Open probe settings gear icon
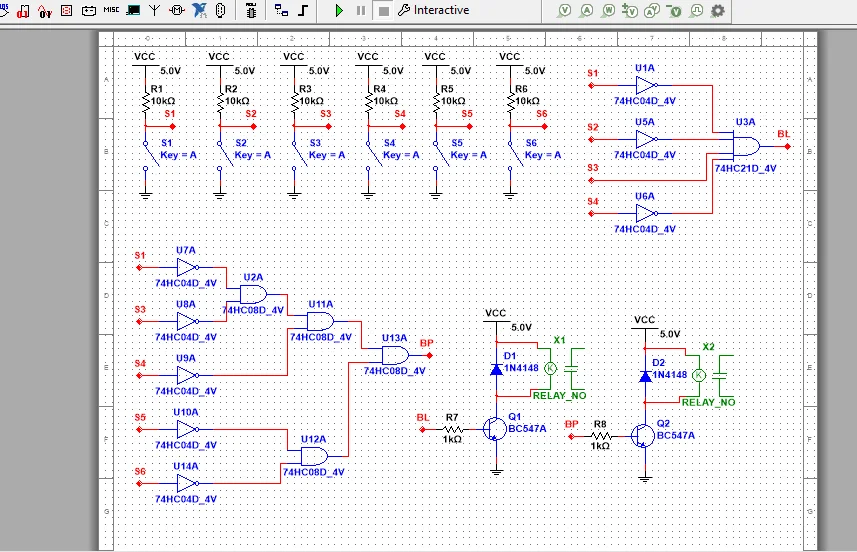 (x=718, y=10)
